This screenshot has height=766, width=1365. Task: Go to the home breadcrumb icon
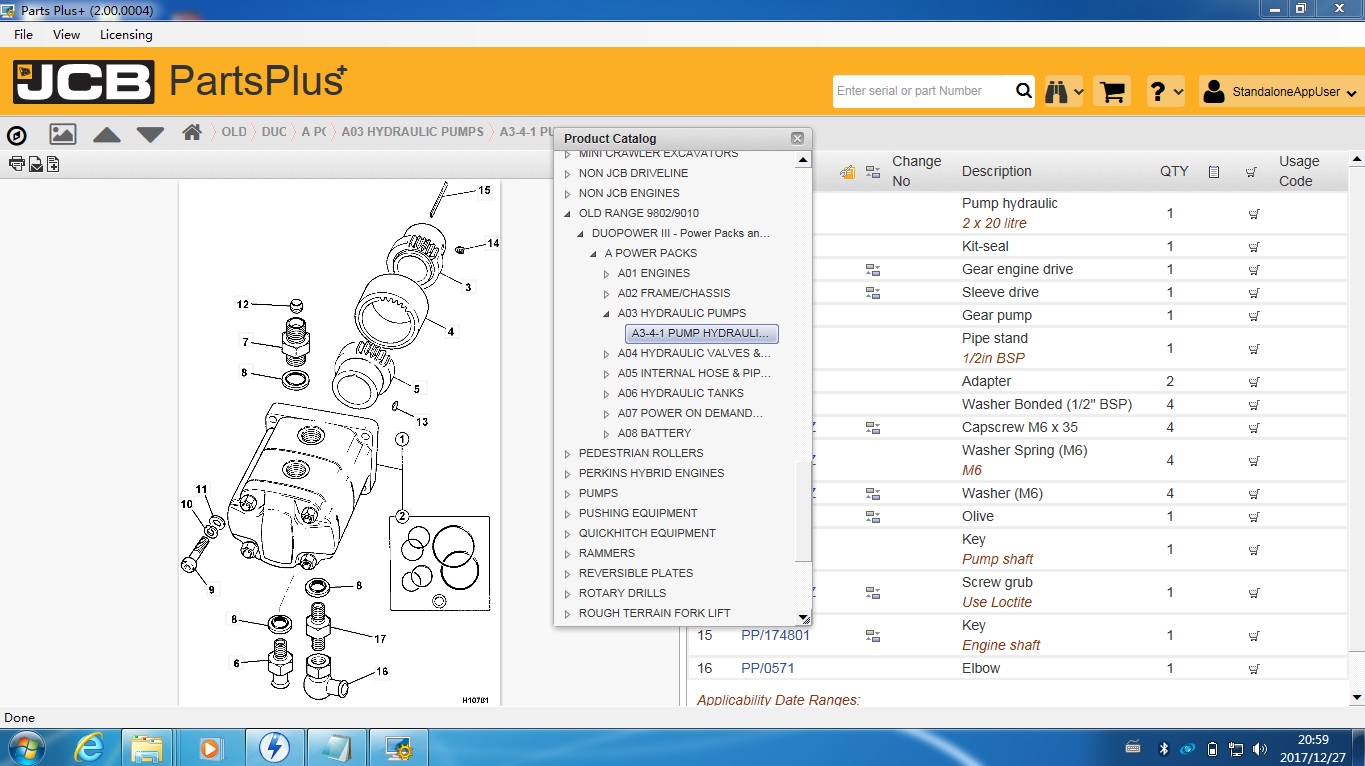pos(192,131)
